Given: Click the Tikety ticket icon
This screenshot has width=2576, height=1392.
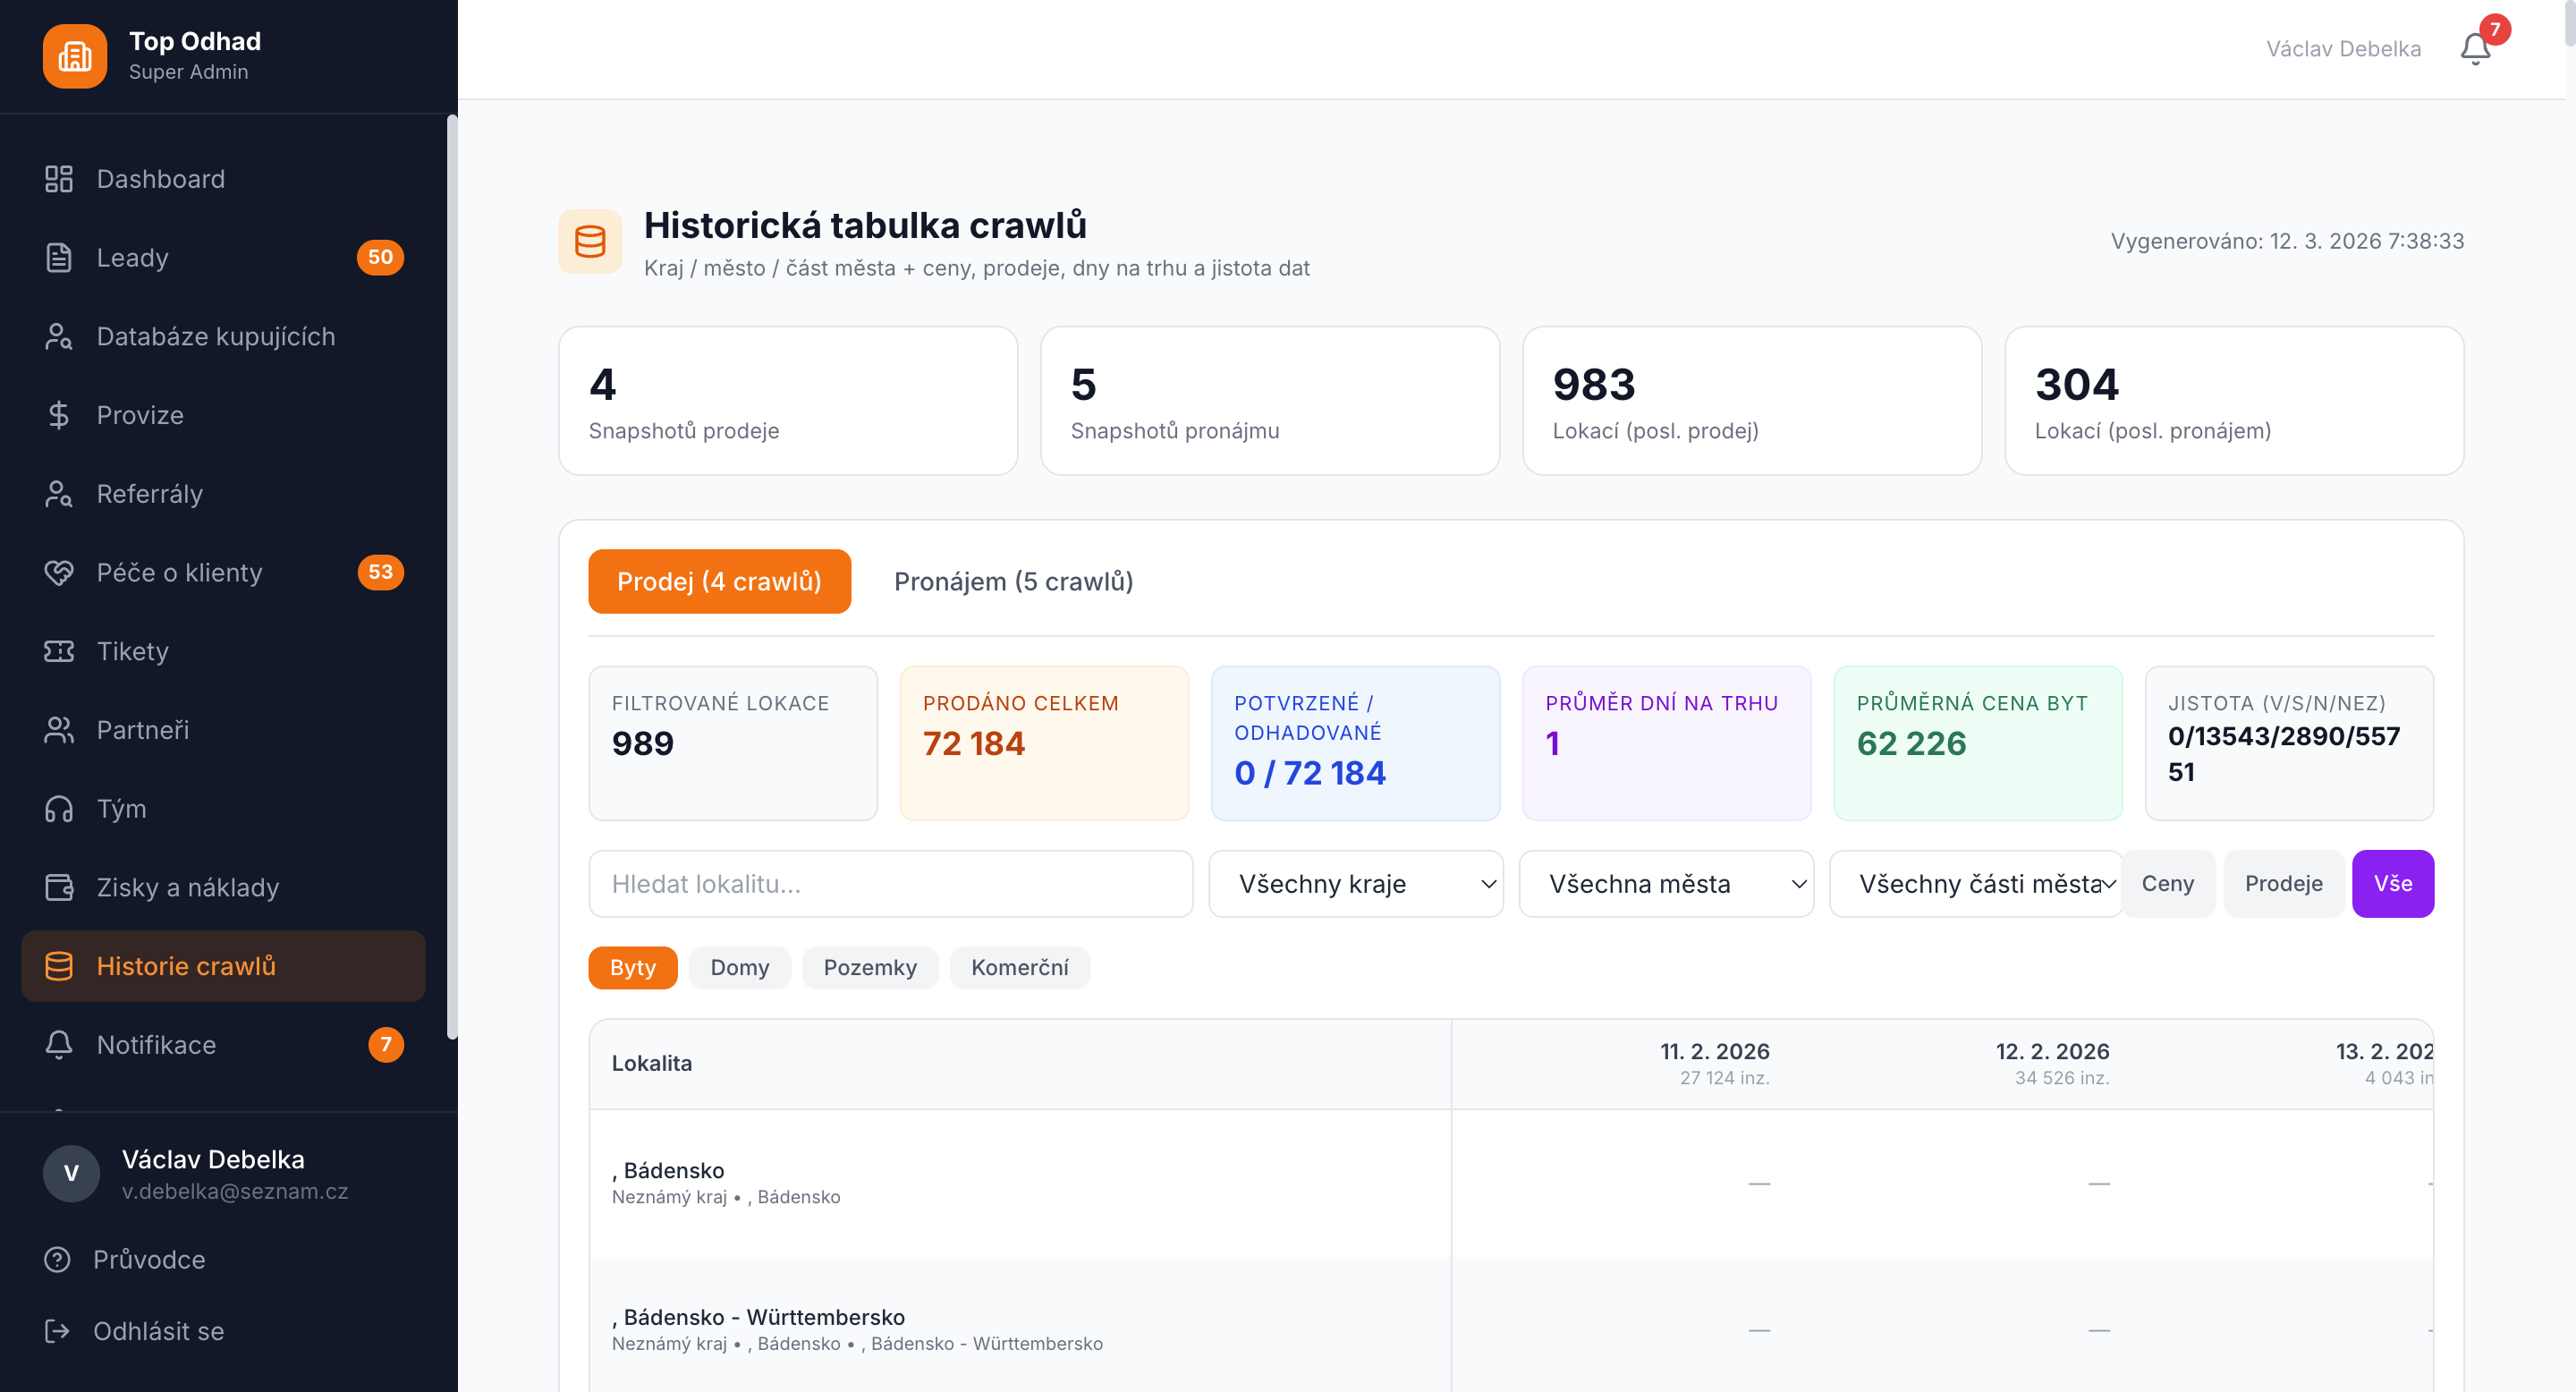Looking at the screenshot, I should pos(59,651).
